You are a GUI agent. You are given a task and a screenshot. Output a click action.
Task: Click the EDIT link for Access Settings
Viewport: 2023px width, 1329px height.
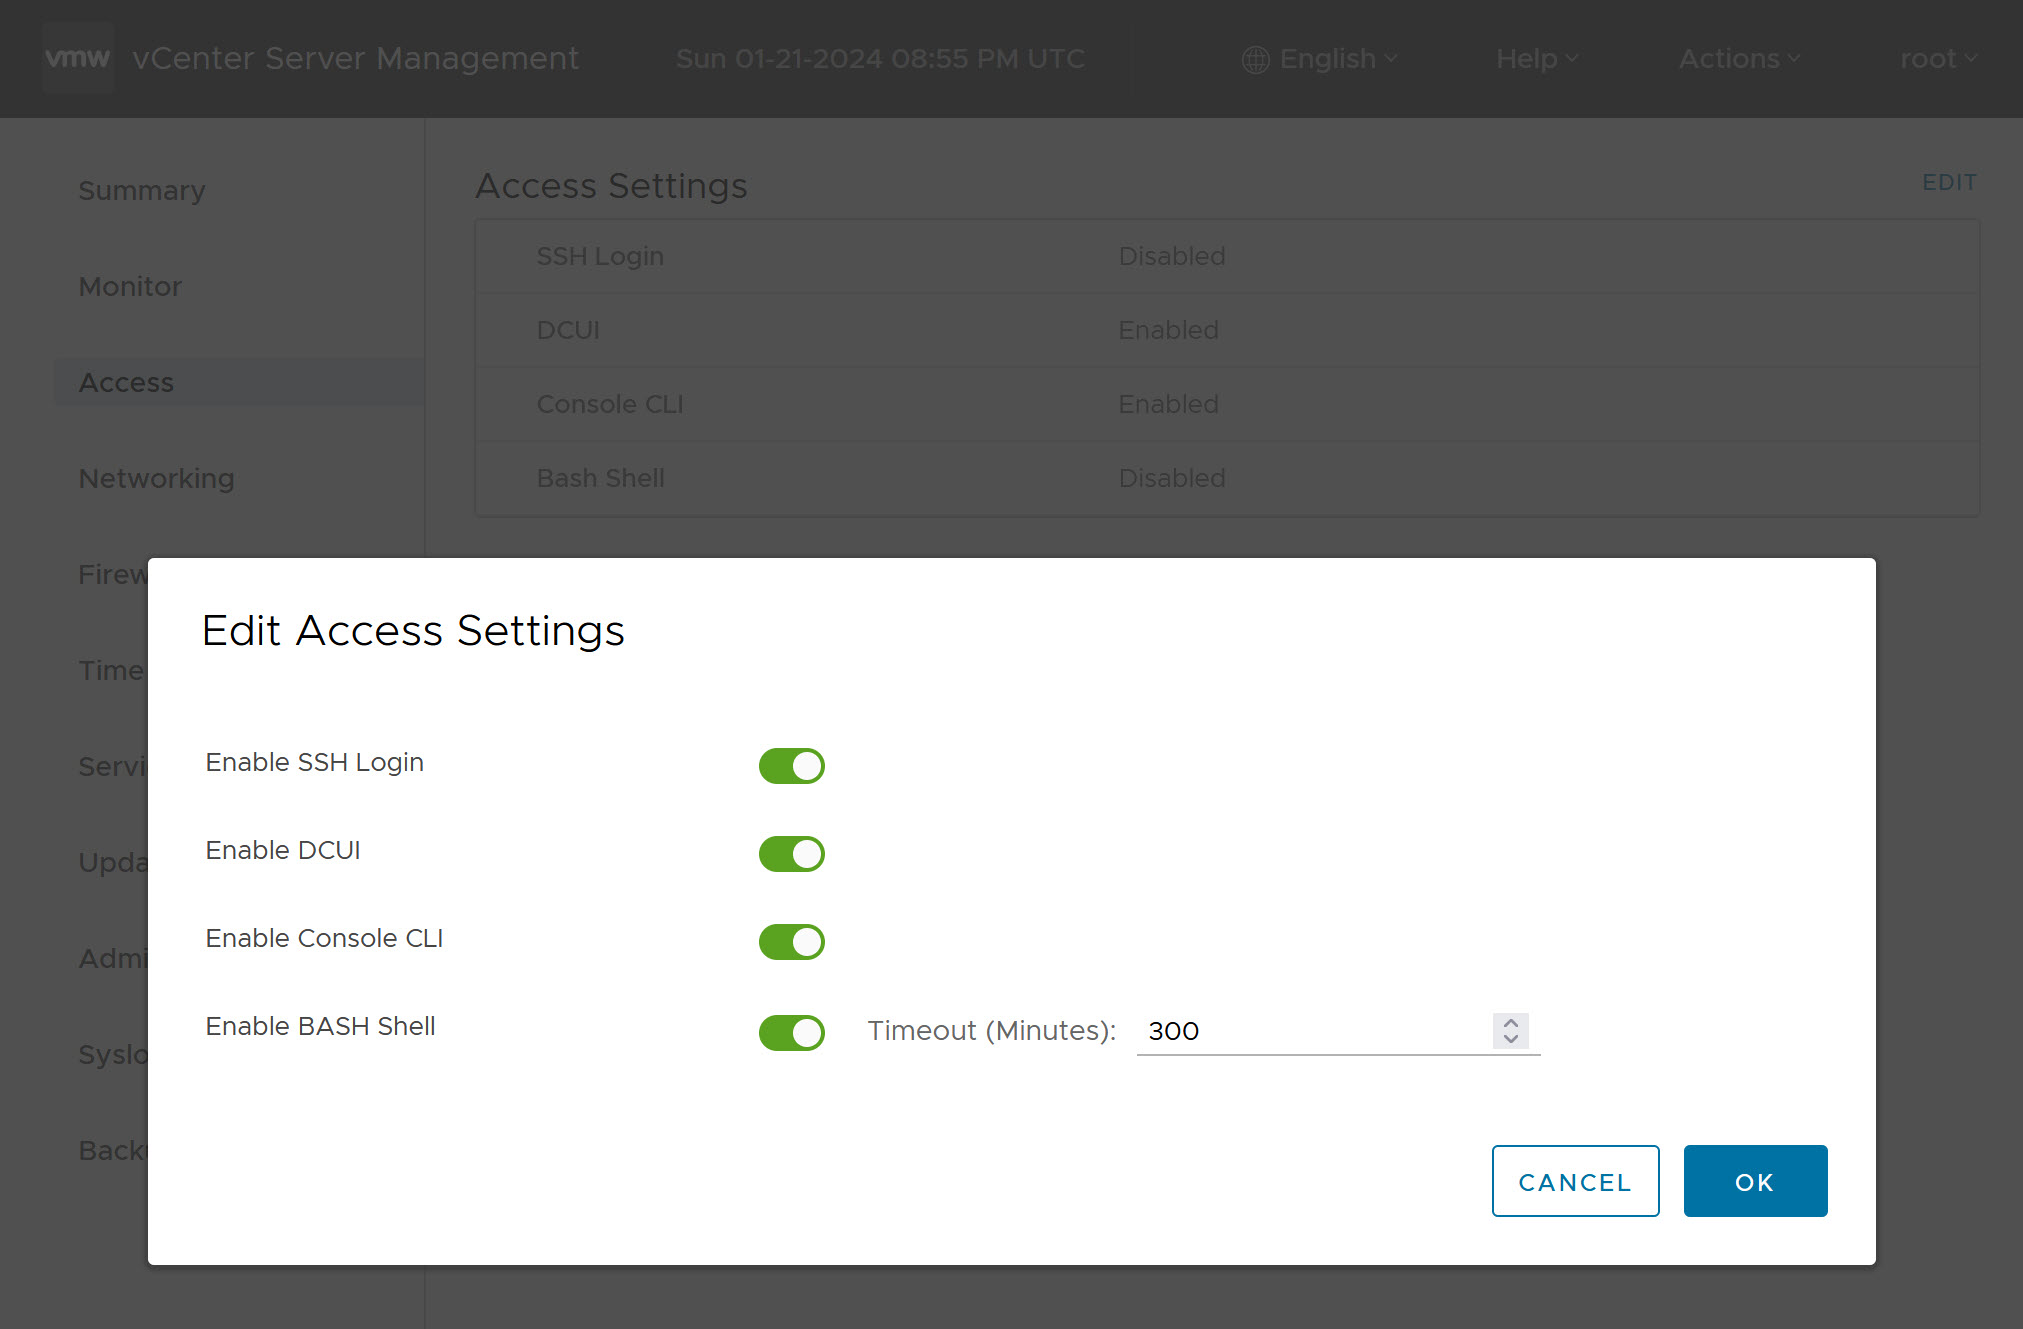(1949, 182)
